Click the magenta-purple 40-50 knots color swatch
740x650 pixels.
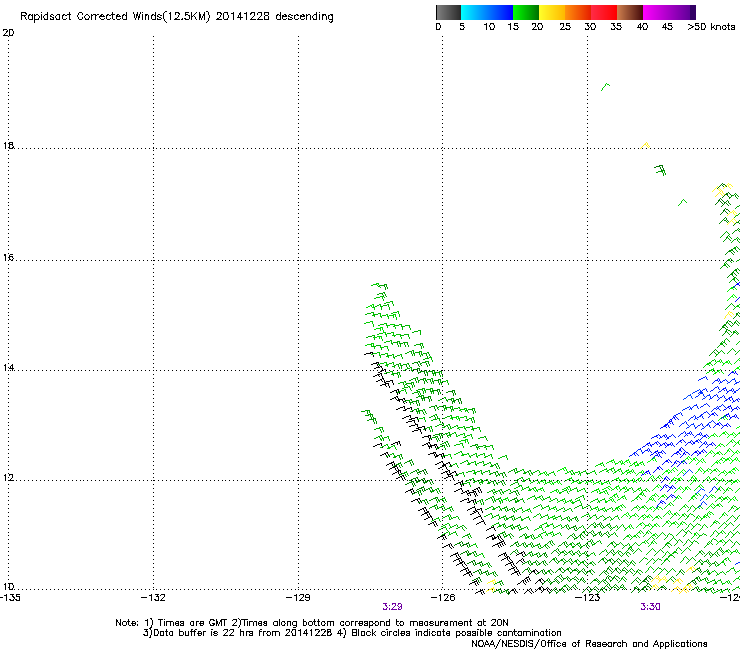click(669, 12)
